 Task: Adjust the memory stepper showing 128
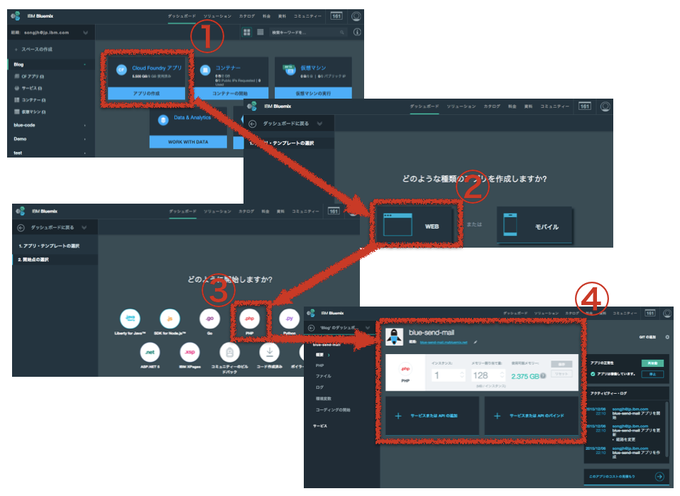[x=502, y=375]
